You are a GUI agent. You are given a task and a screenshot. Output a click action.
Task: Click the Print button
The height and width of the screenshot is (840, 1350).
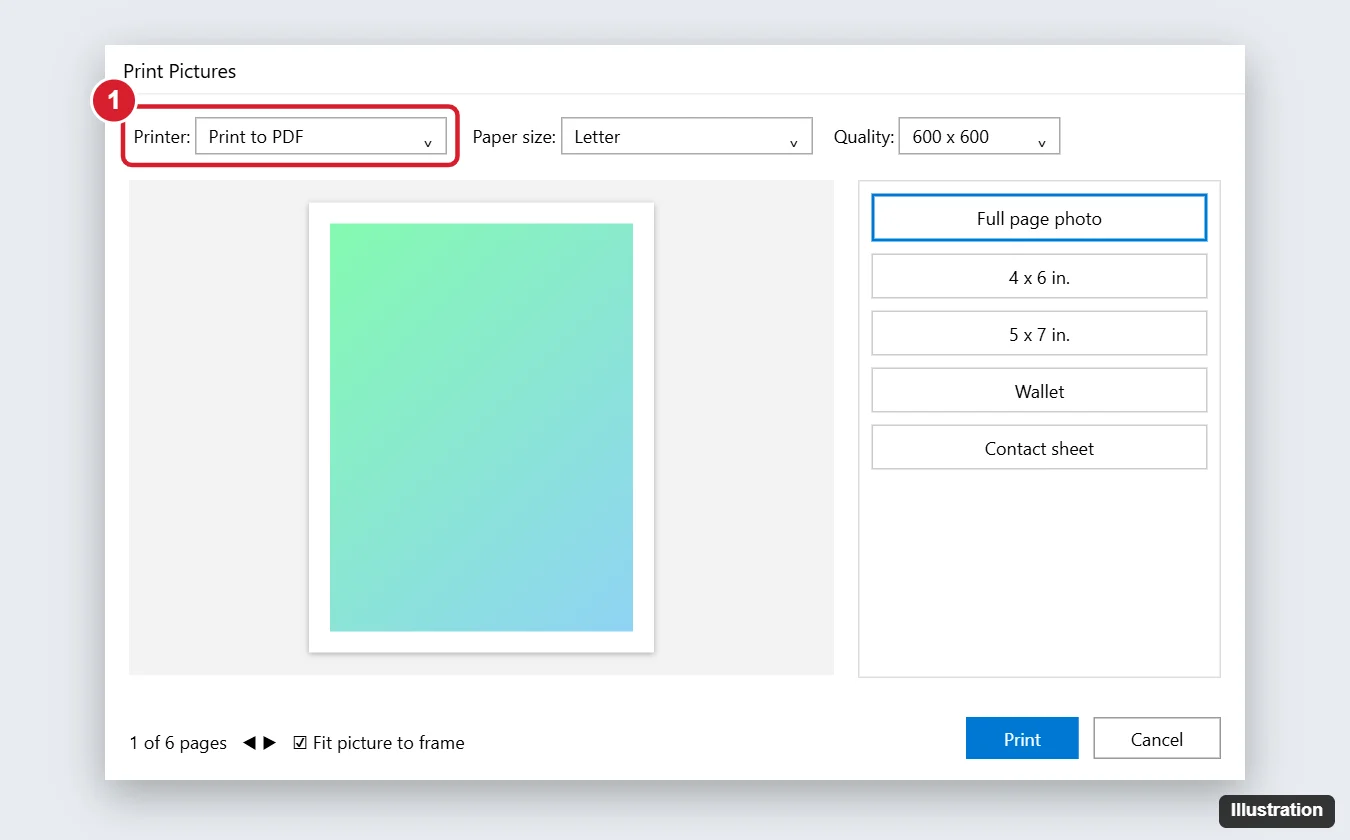coord(1022,739)
